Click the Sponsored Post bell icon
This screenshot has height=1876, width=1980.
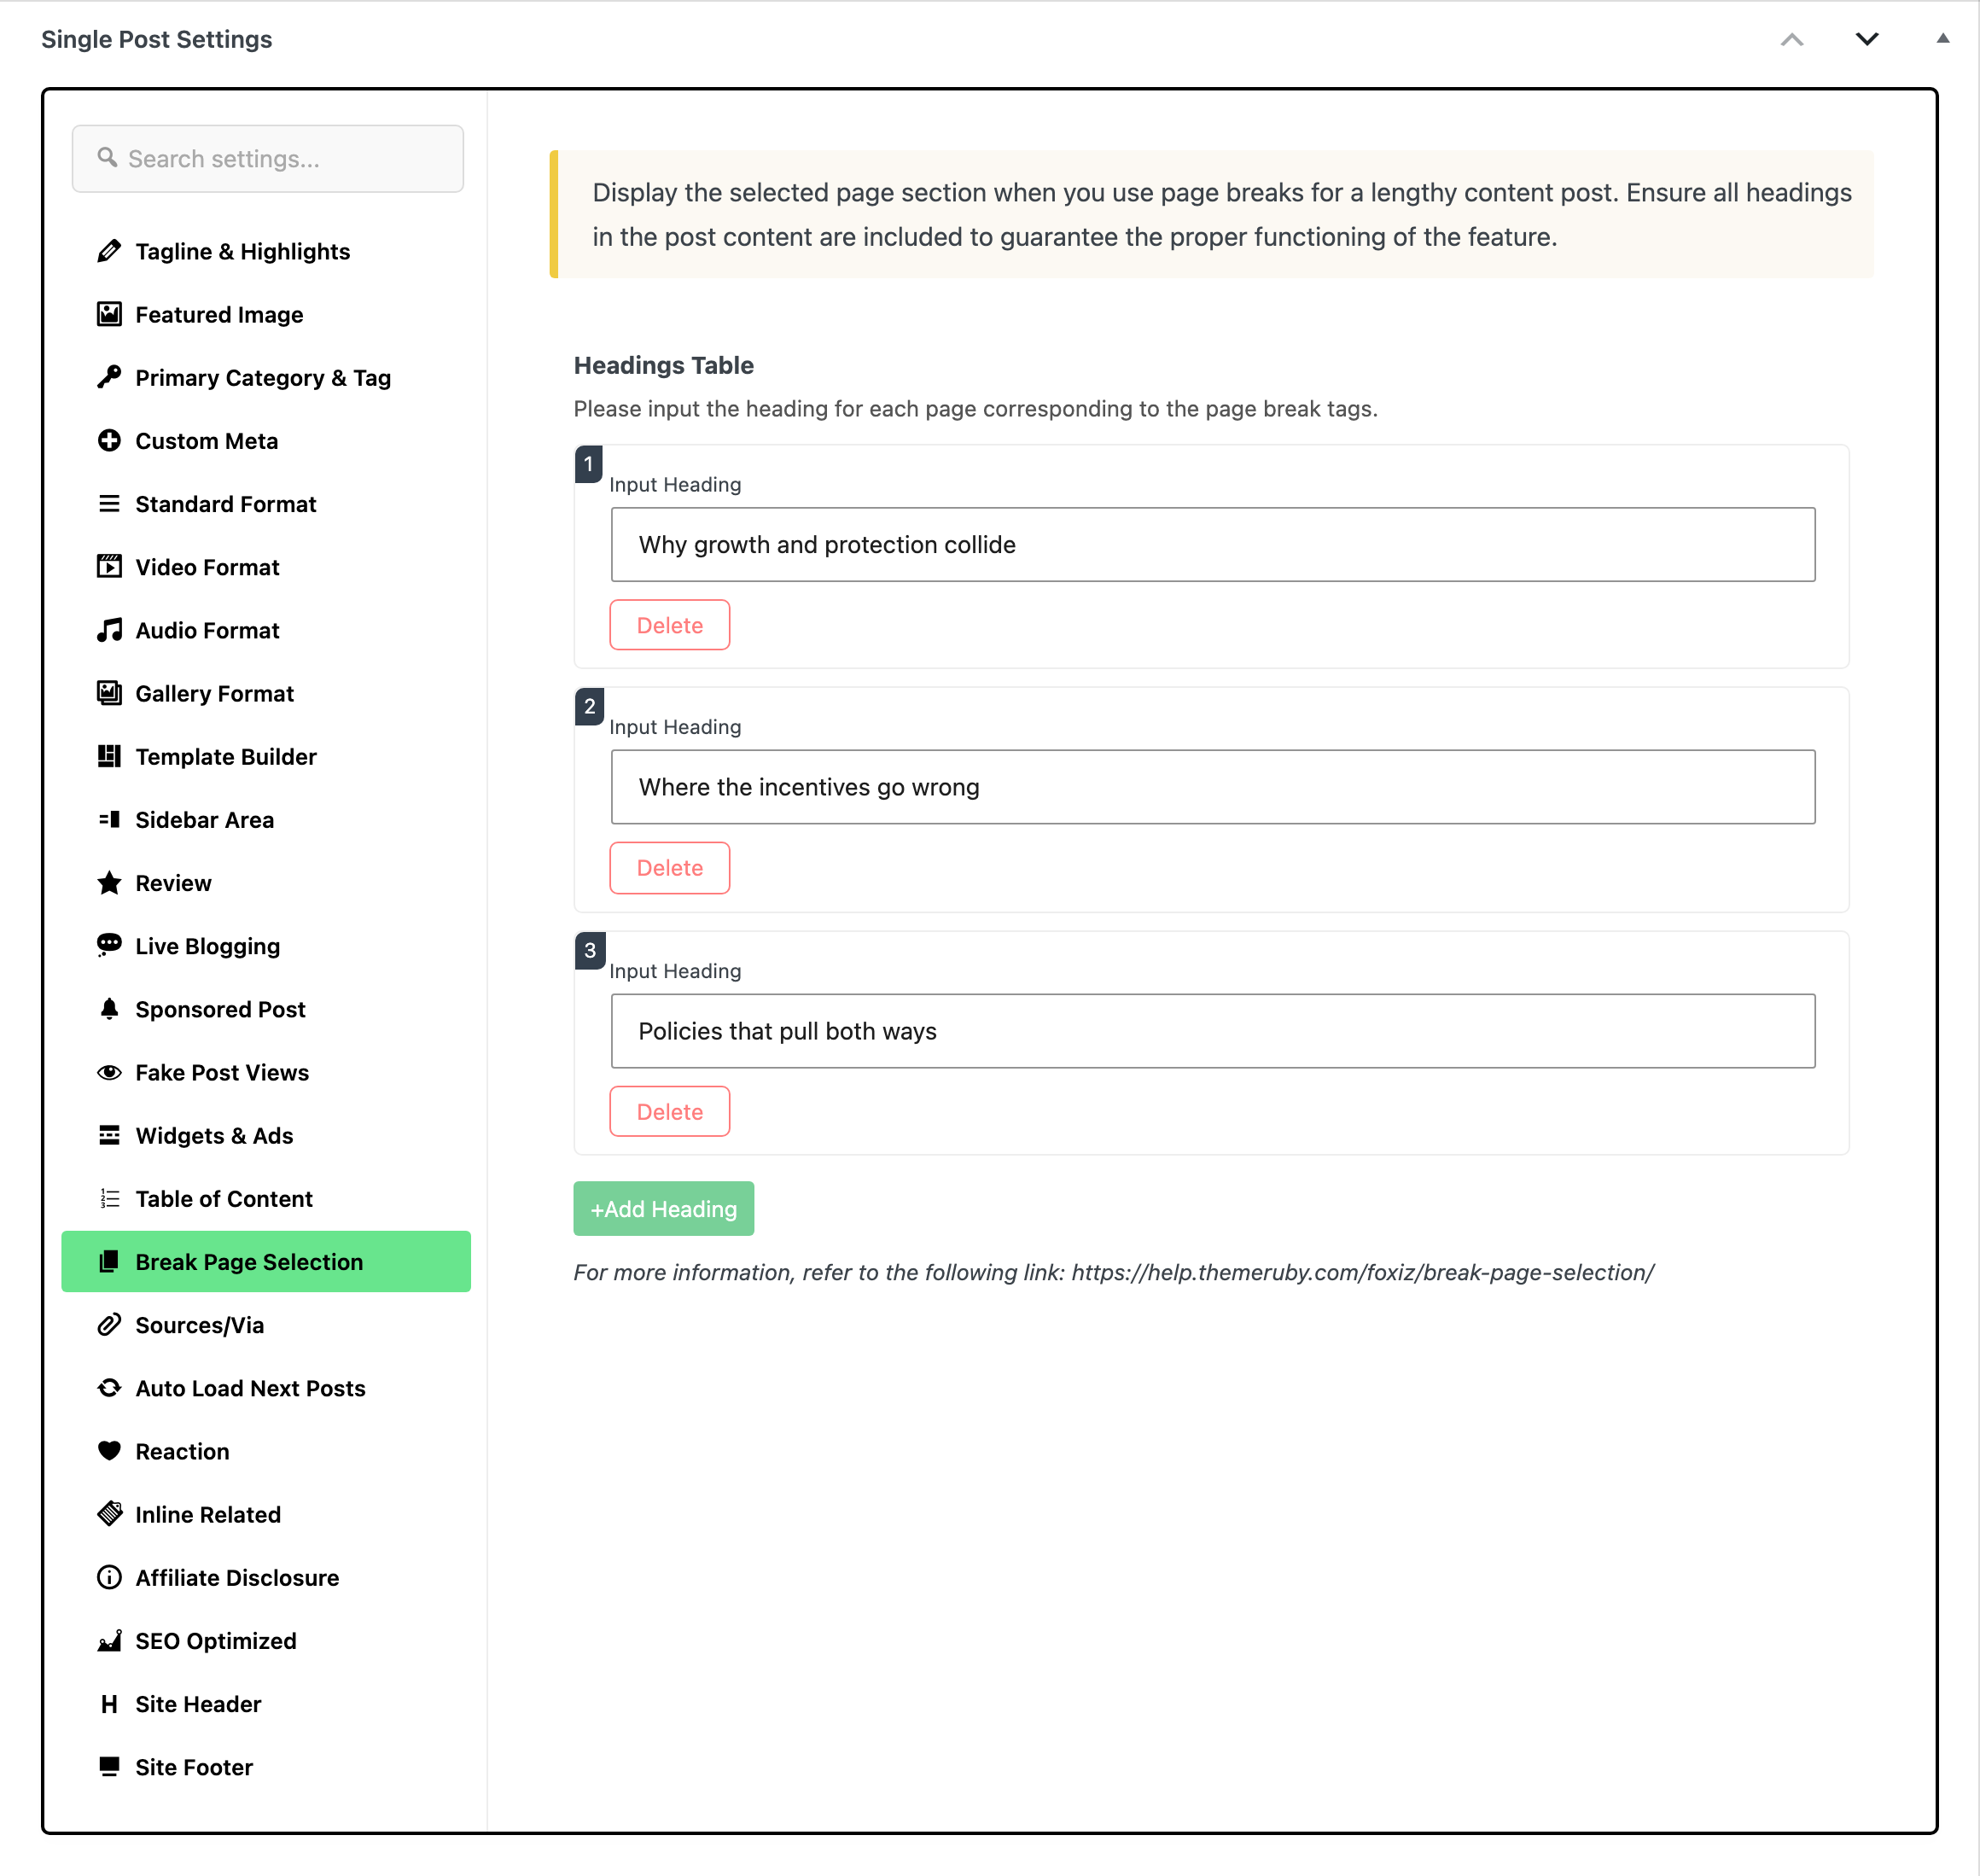(x=109, y=1009)
